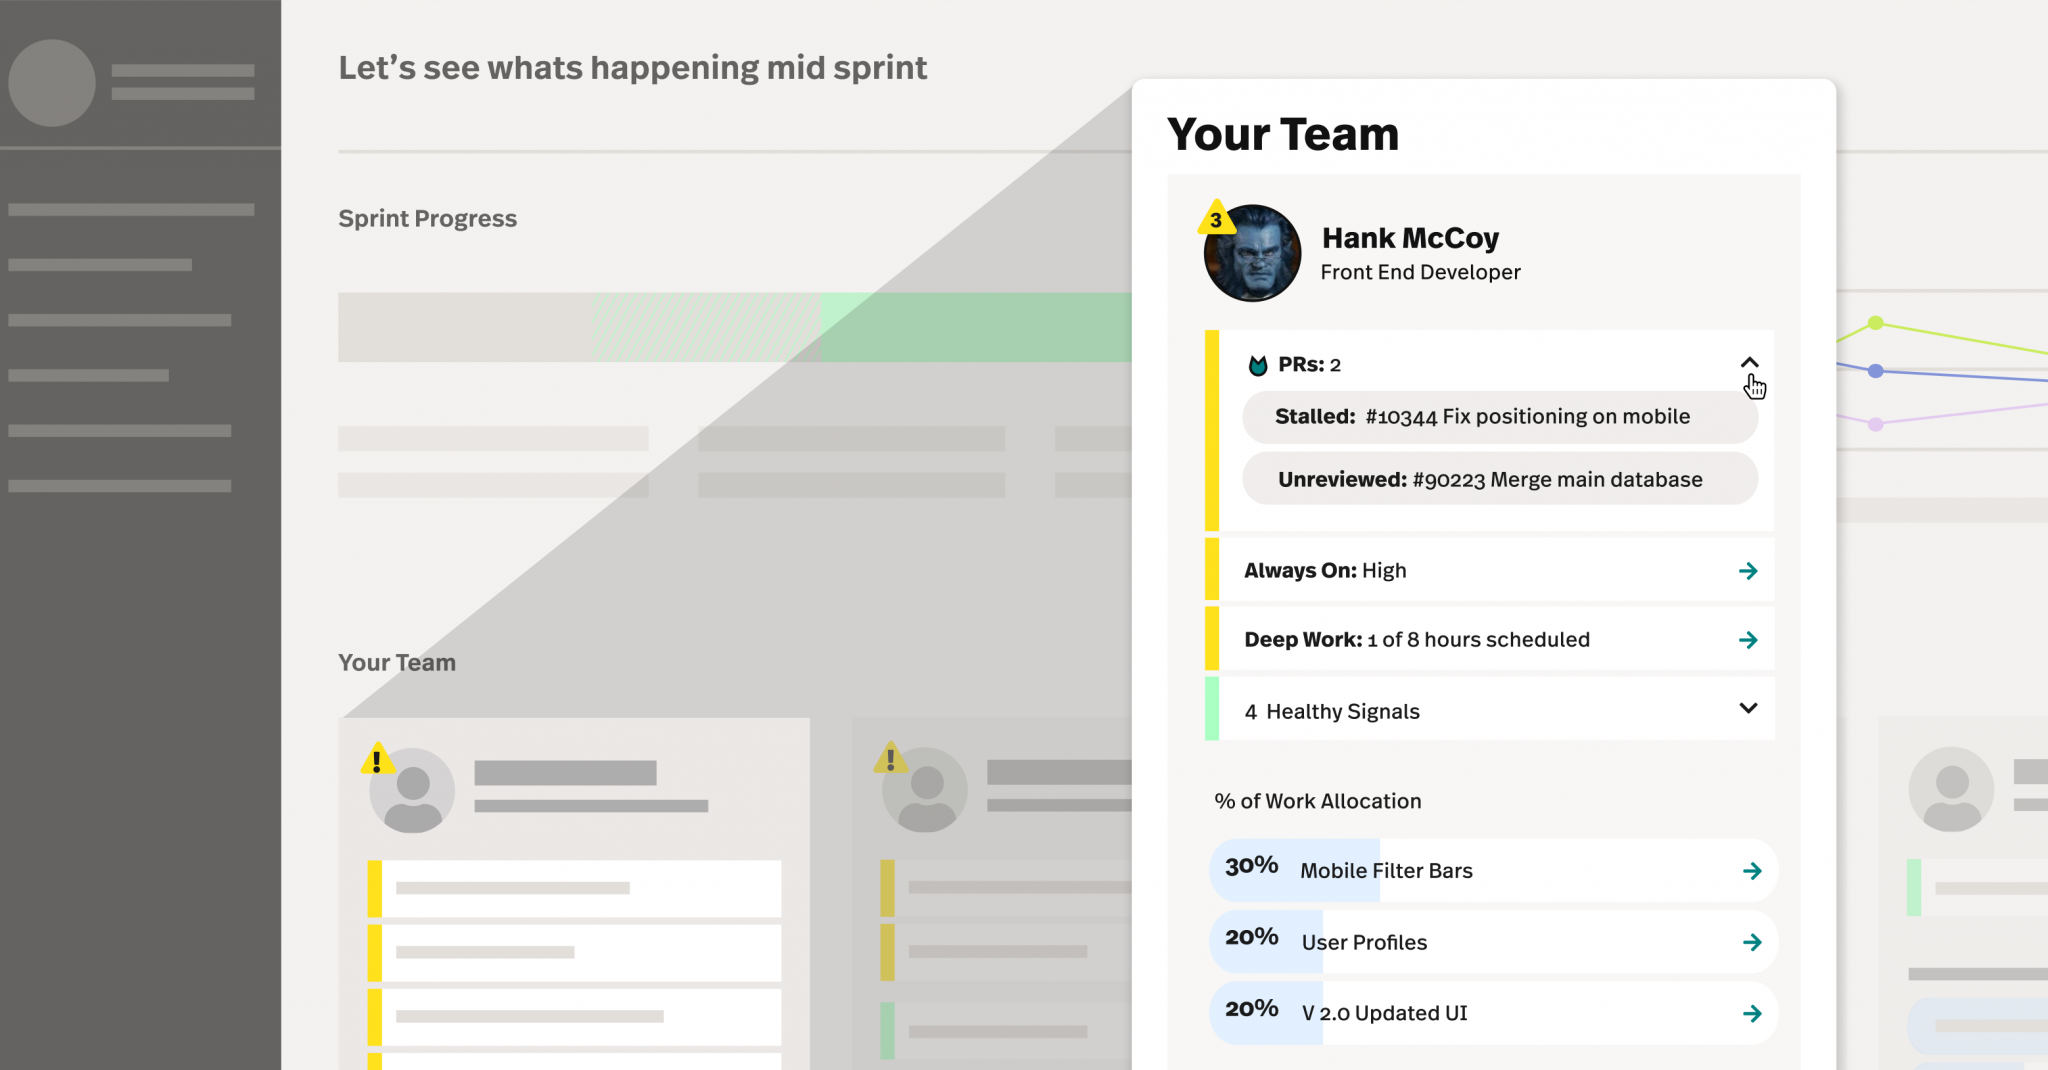Click arrow next to User Profiles
Viewport: 2048px width, 1070px height.
[x=1752, y=942]
